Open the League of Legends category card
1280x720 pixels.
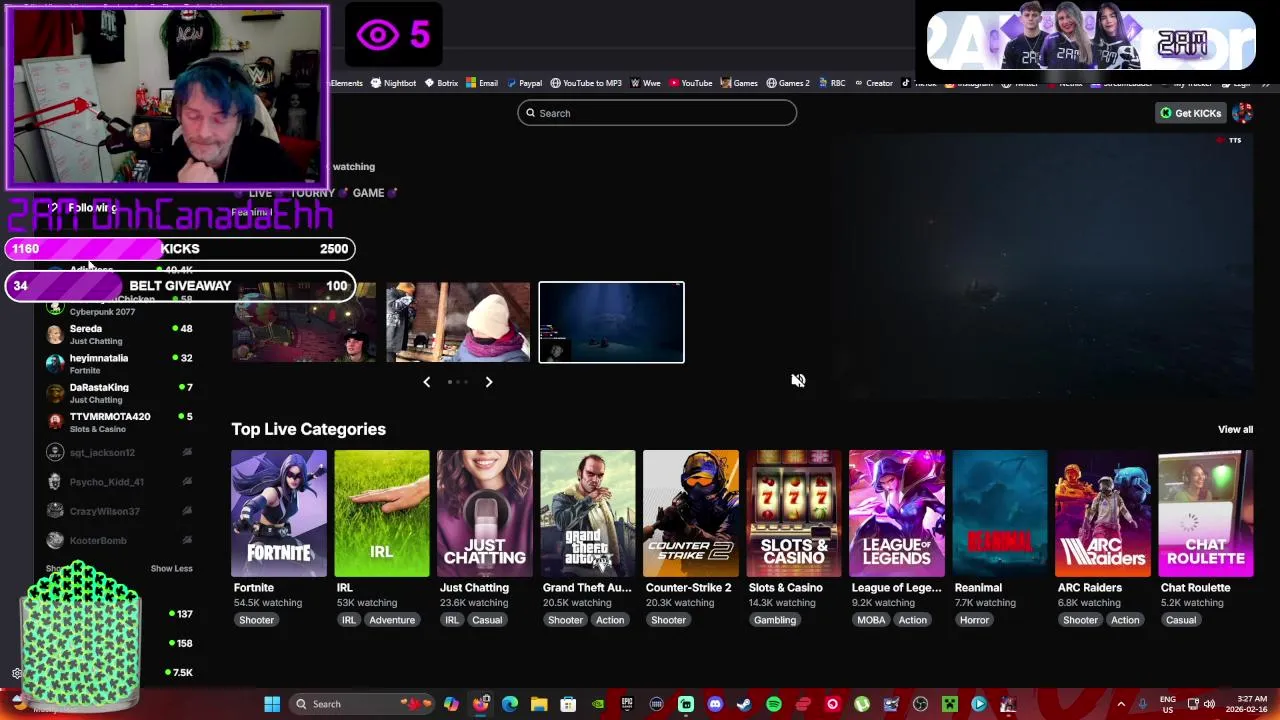pyautogui.click(x=897, y=514)
